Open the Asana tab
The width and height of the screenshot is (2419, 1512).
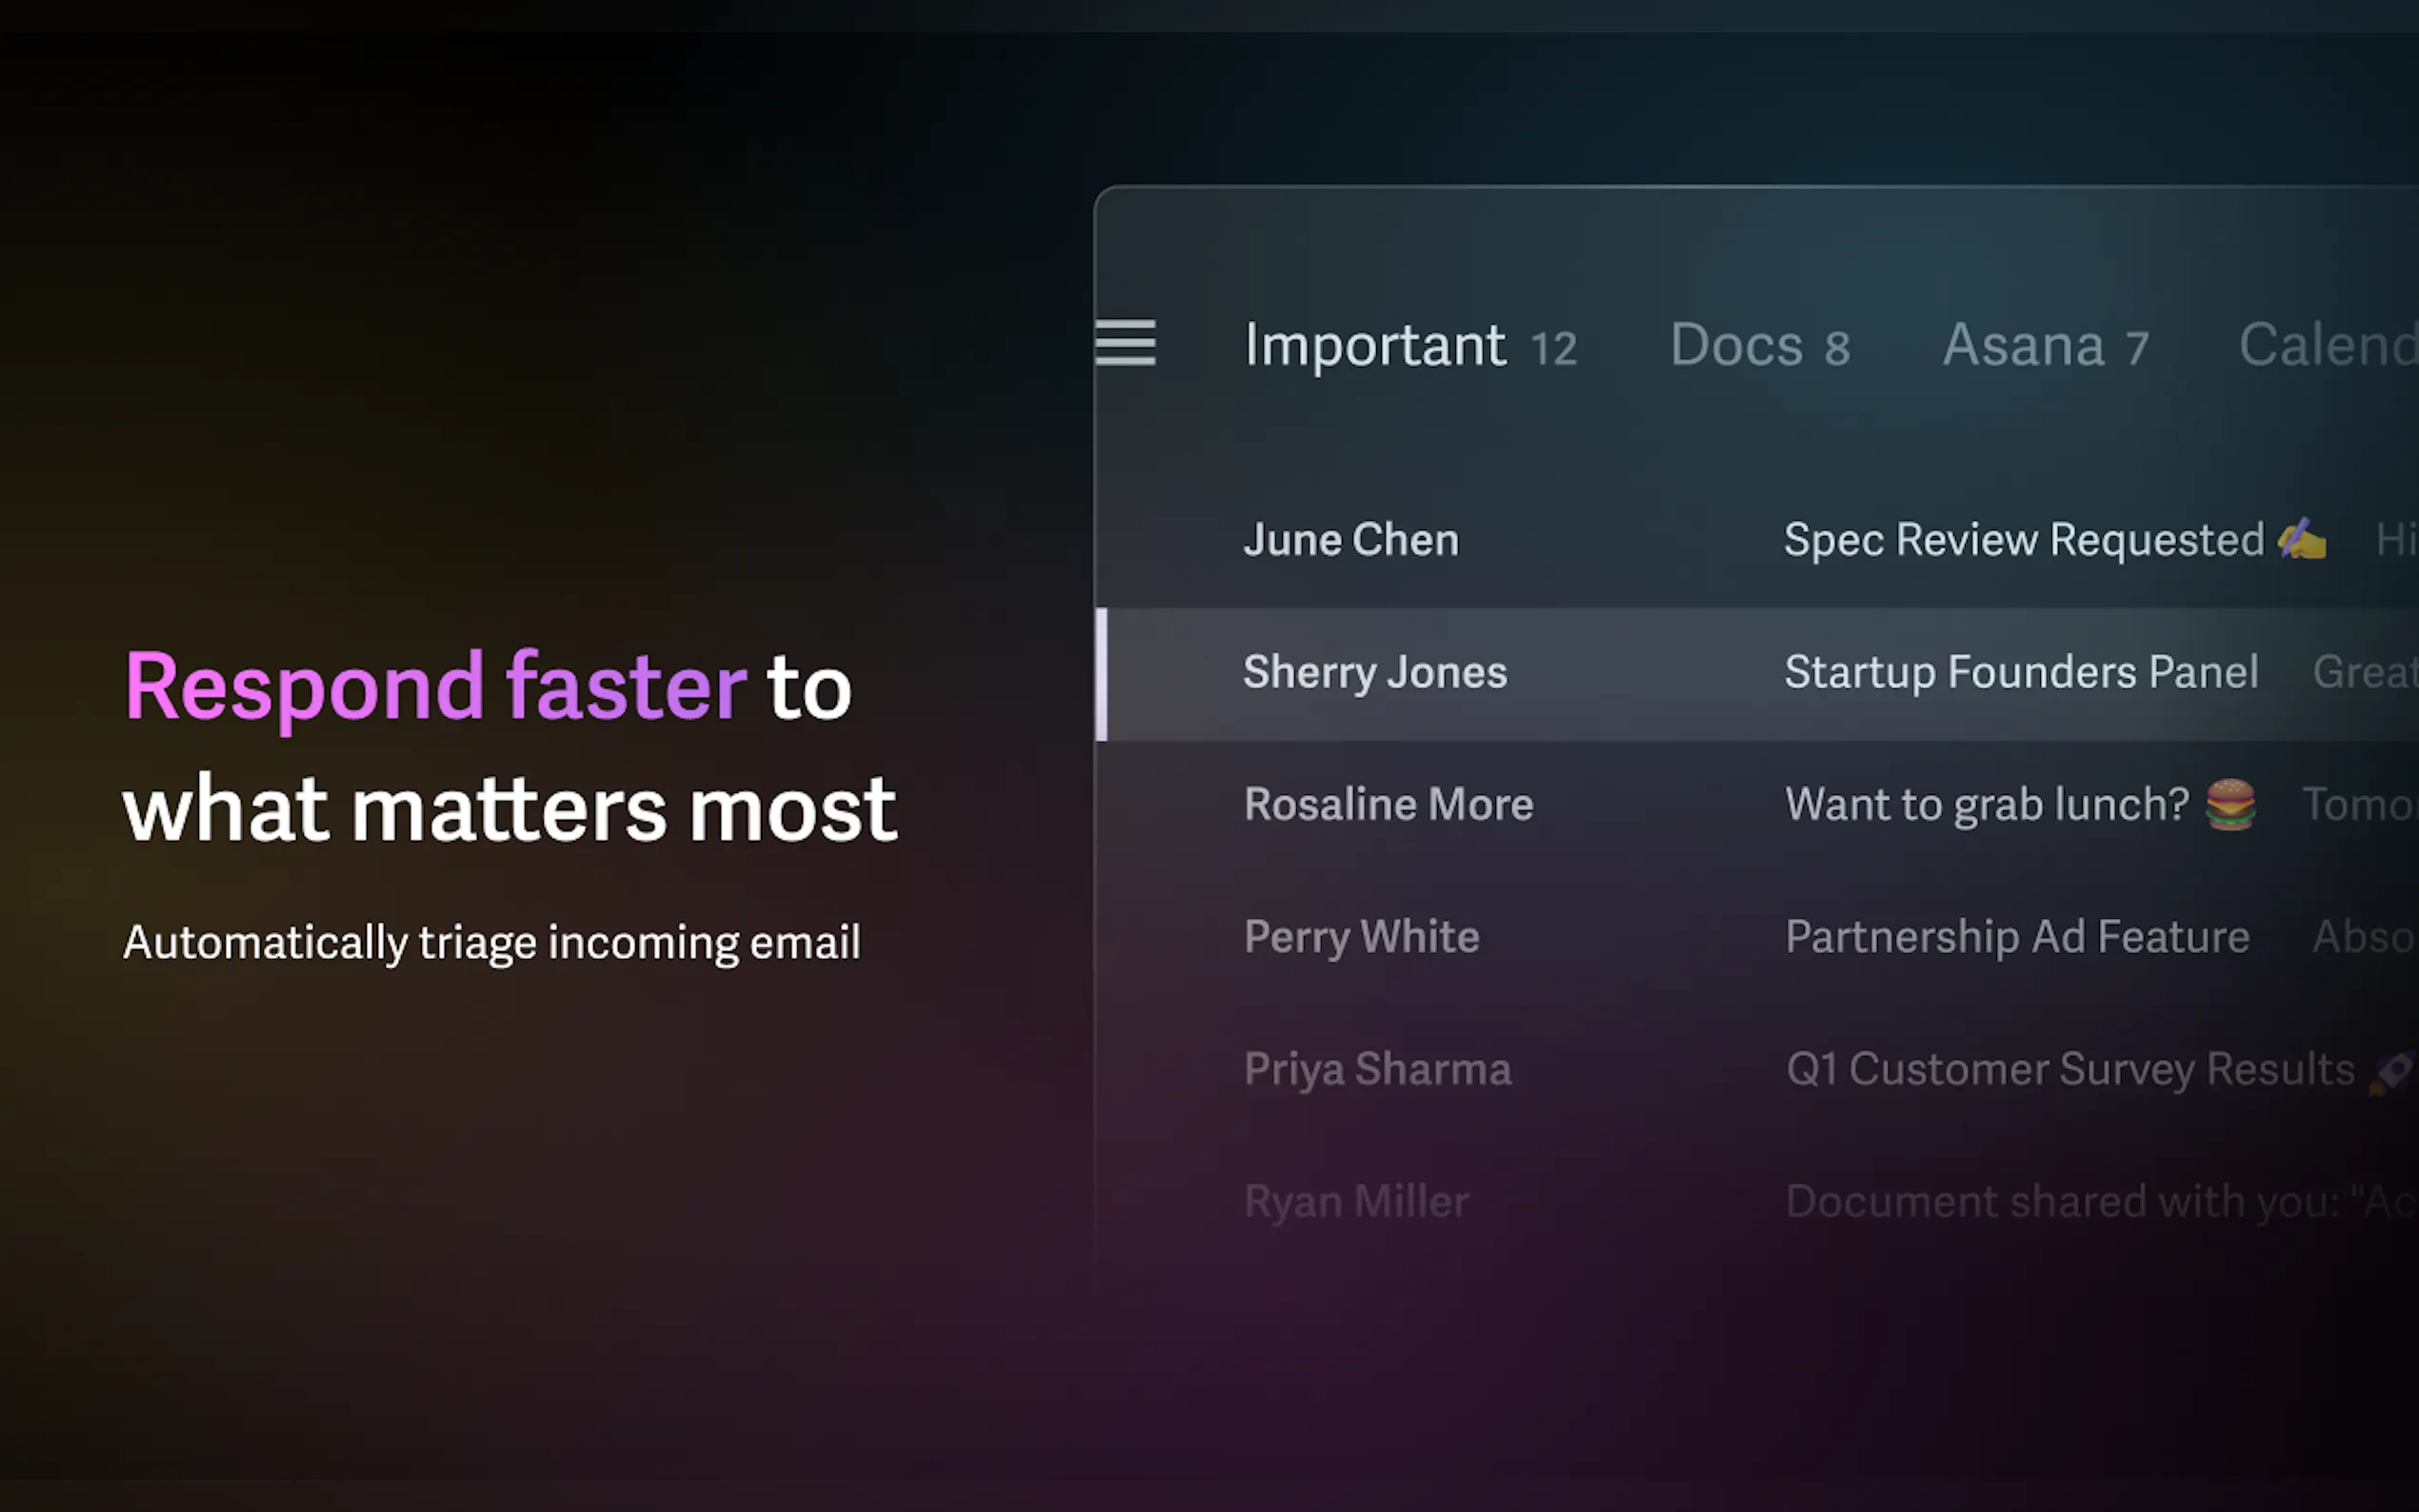click(x=2044, y=346)
